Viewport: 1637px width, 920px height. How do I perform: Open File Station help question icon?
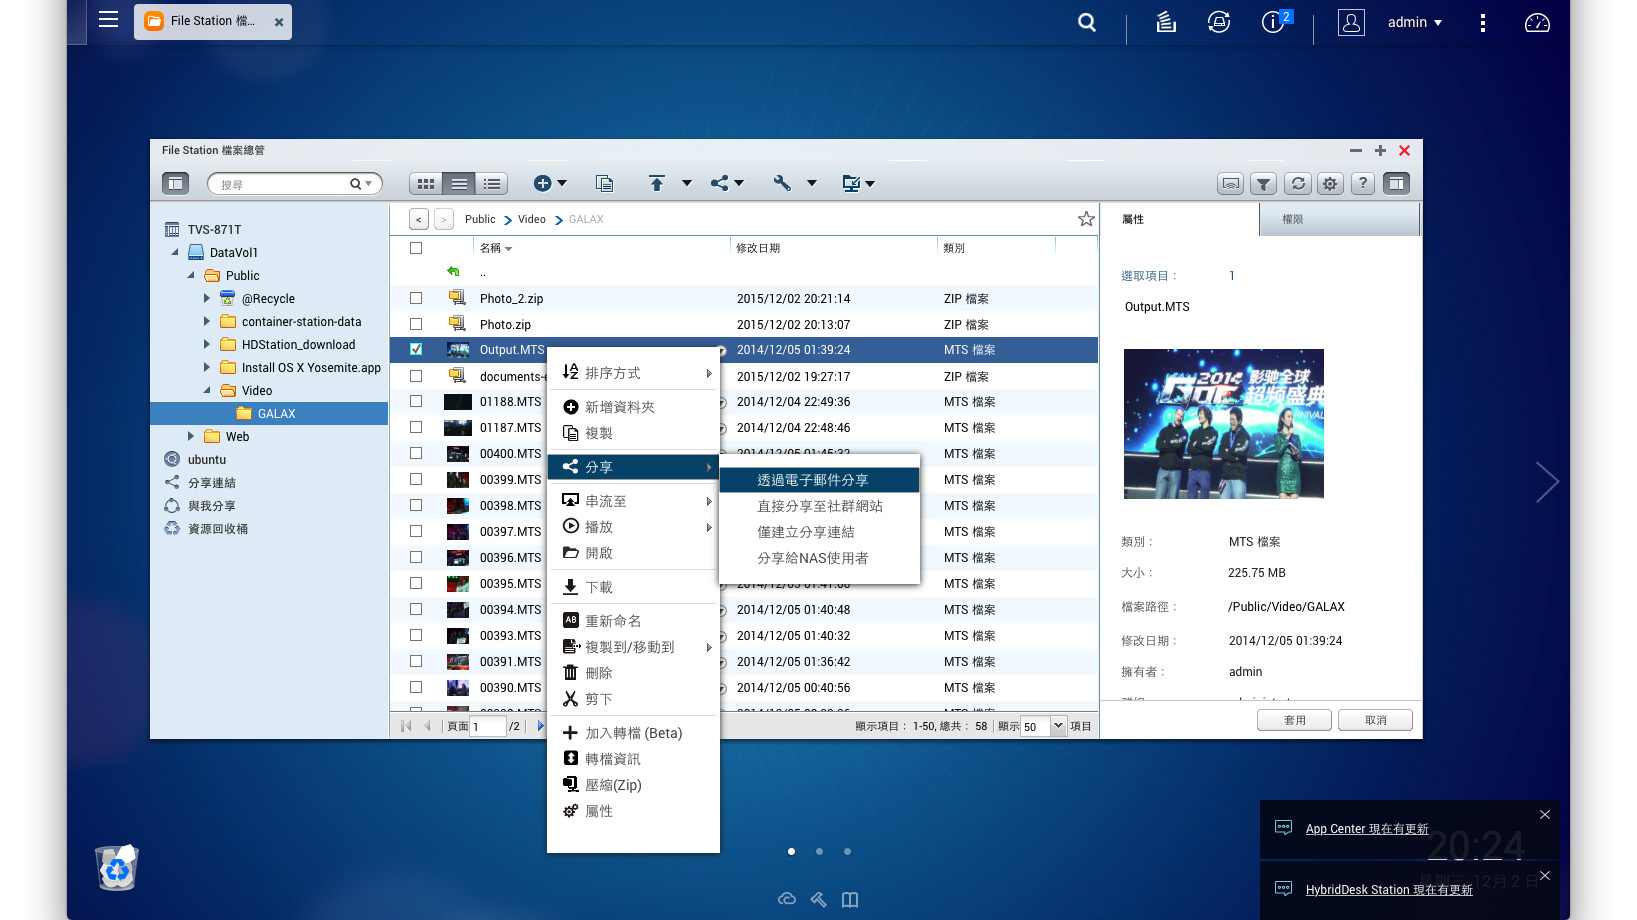[1362, 183]
